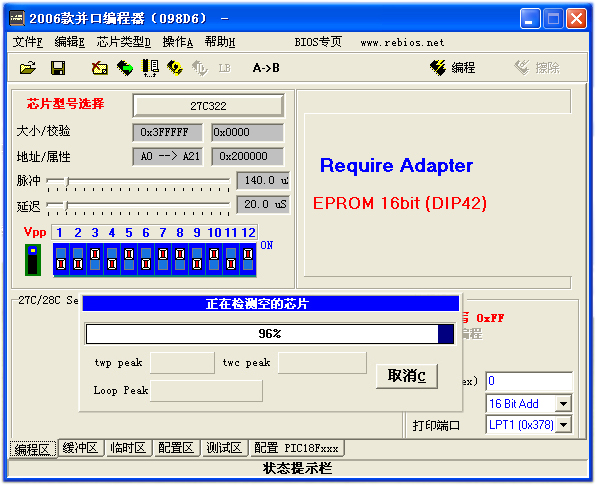Toggle DIP switch number 3
Screen dimensions: 596x485
pos(95,259)
